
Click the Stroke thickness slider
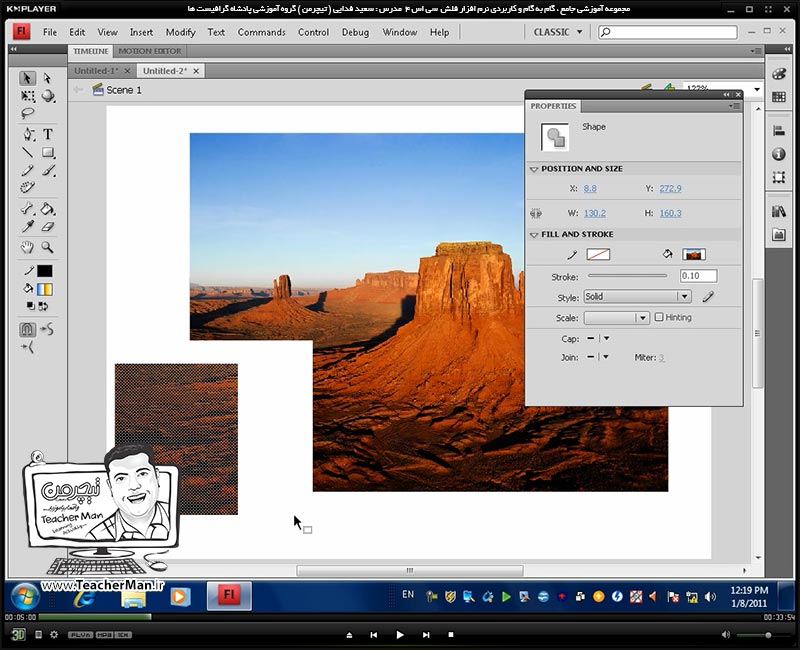(x=628, y=276)
